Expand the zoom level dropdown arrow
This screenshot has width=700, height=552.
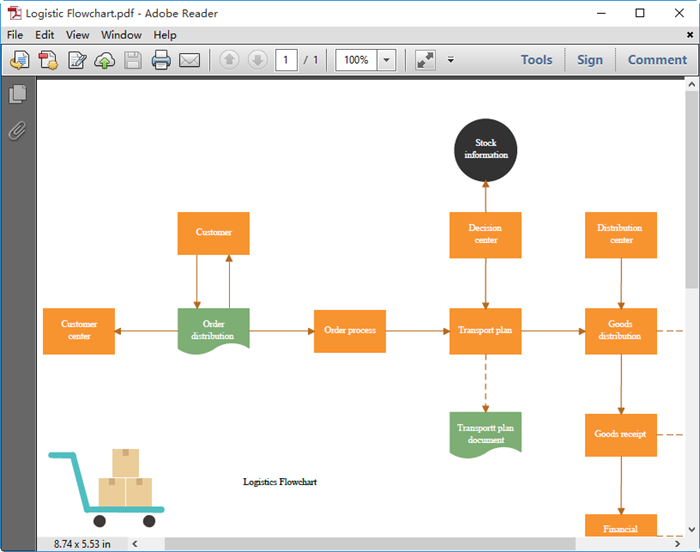tap(386, 60)
